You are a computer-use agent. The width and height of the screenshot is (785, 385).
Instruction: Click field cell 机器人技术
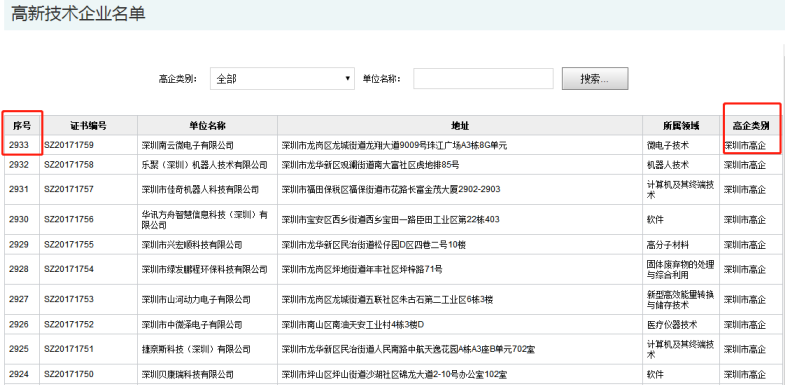tap(668, 164)
